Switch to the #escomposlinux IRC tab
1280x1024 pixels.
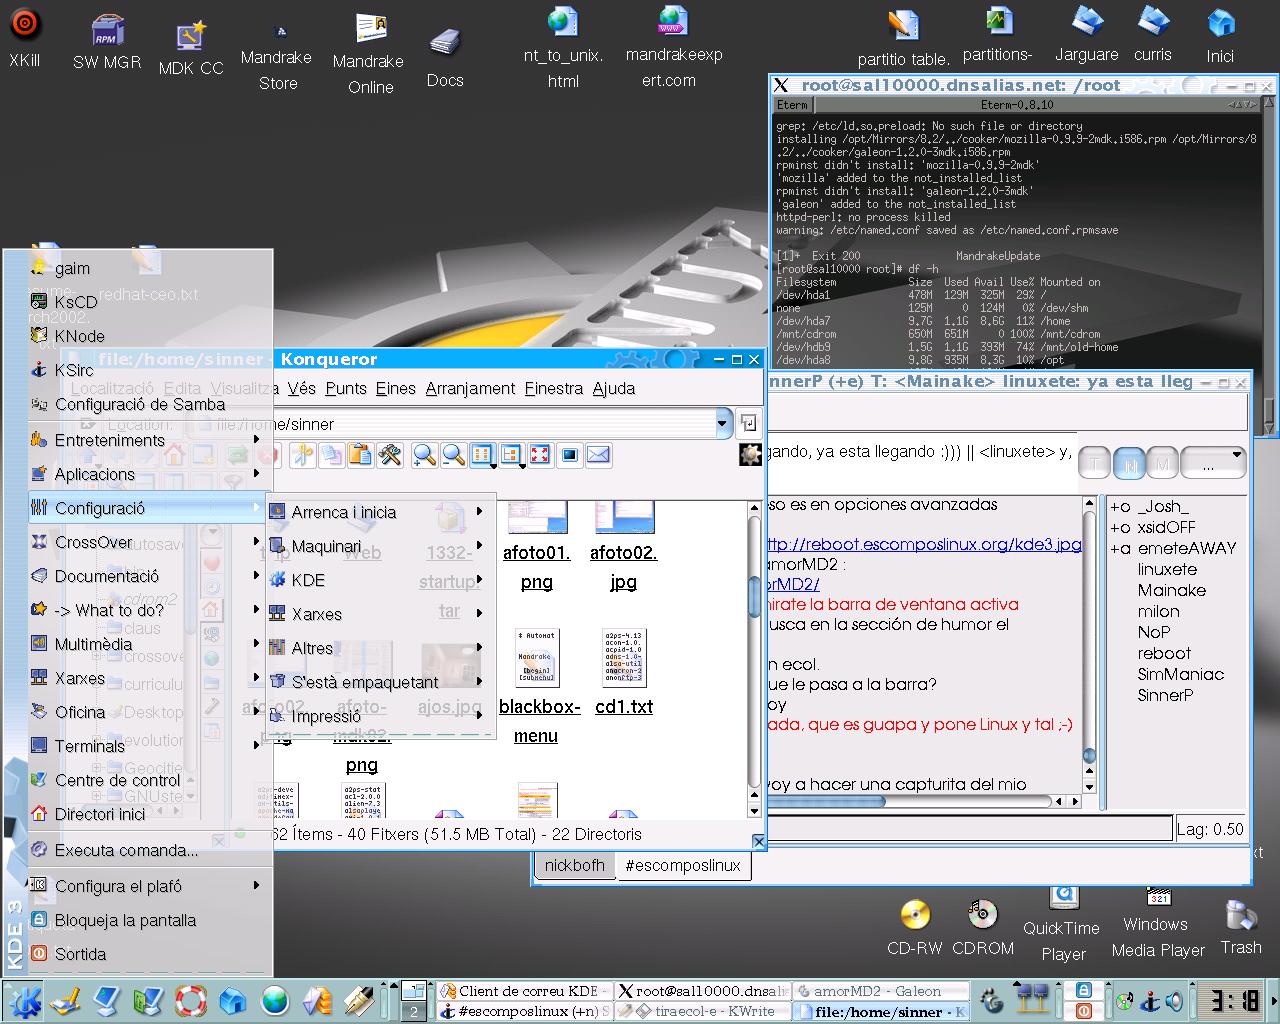682,866
